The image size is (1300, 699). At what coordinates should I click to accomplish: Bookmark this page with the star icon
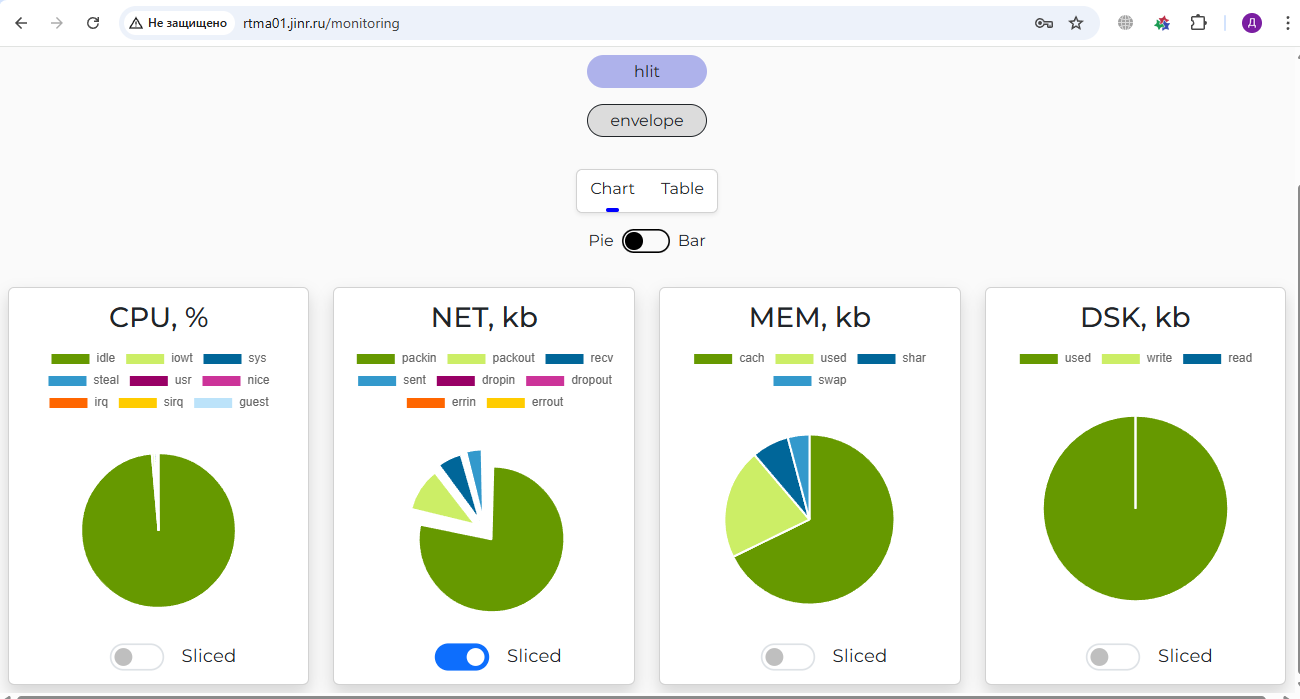1076,23
